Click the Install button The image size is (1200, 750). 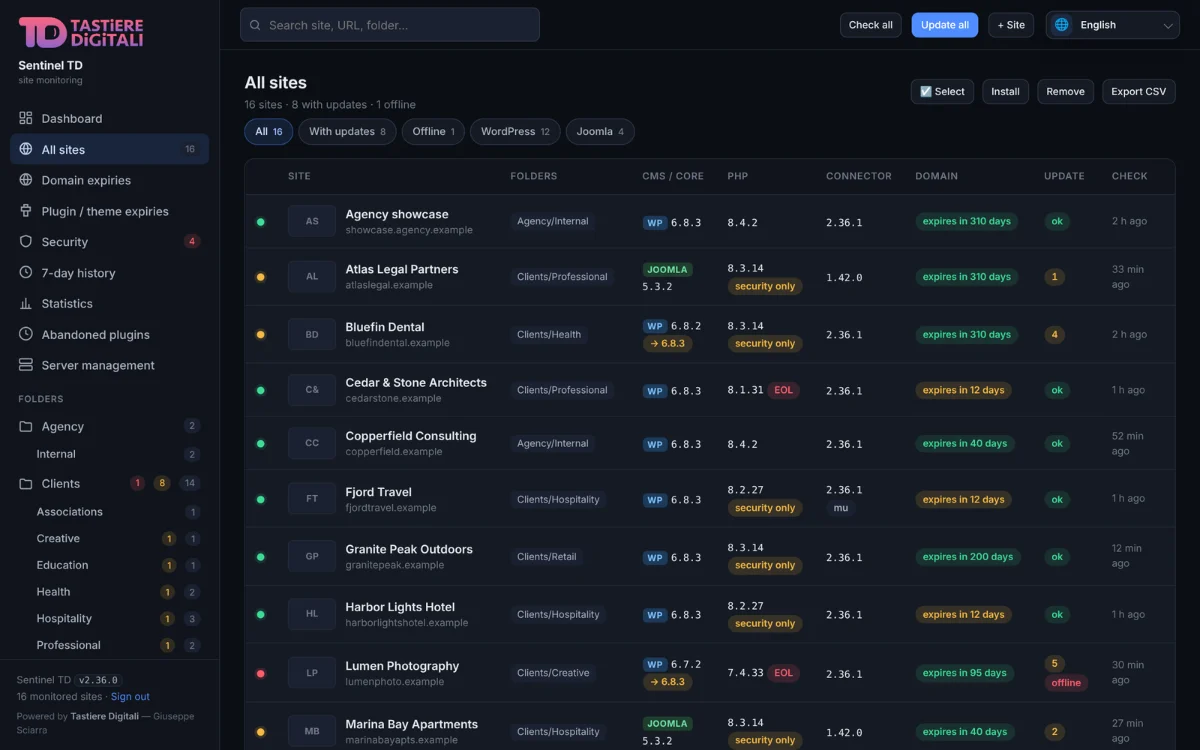click(x=1005, y=91)
